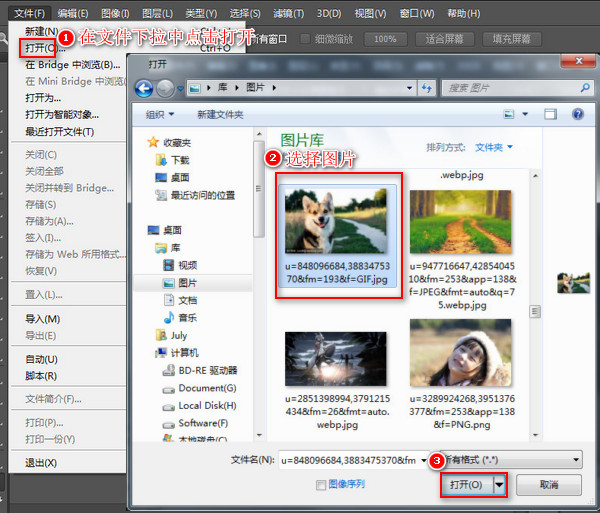
Task: Open Recent Places (最近访问的位置)
Action: [195, 195]
